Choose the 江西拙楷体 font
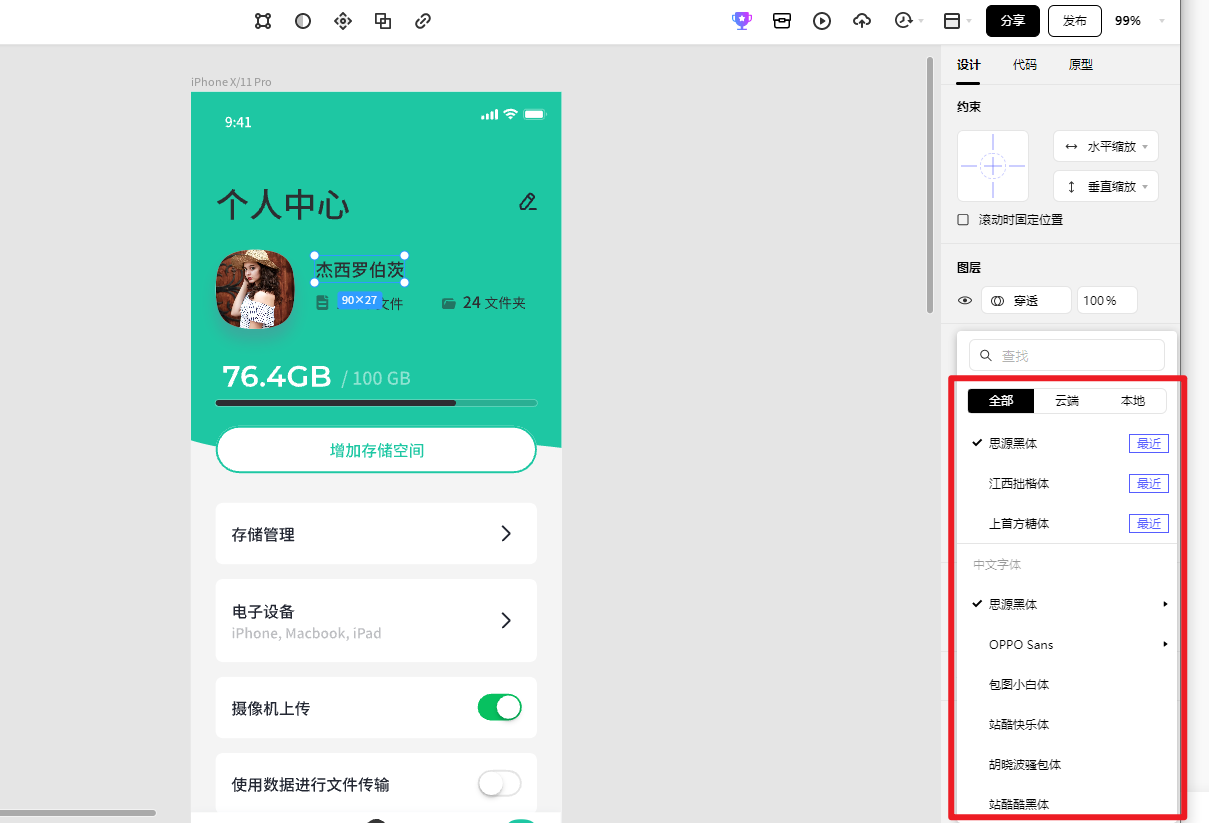Image resolution: width=1209 pixels, height=823 pixels. (1067, 483)
